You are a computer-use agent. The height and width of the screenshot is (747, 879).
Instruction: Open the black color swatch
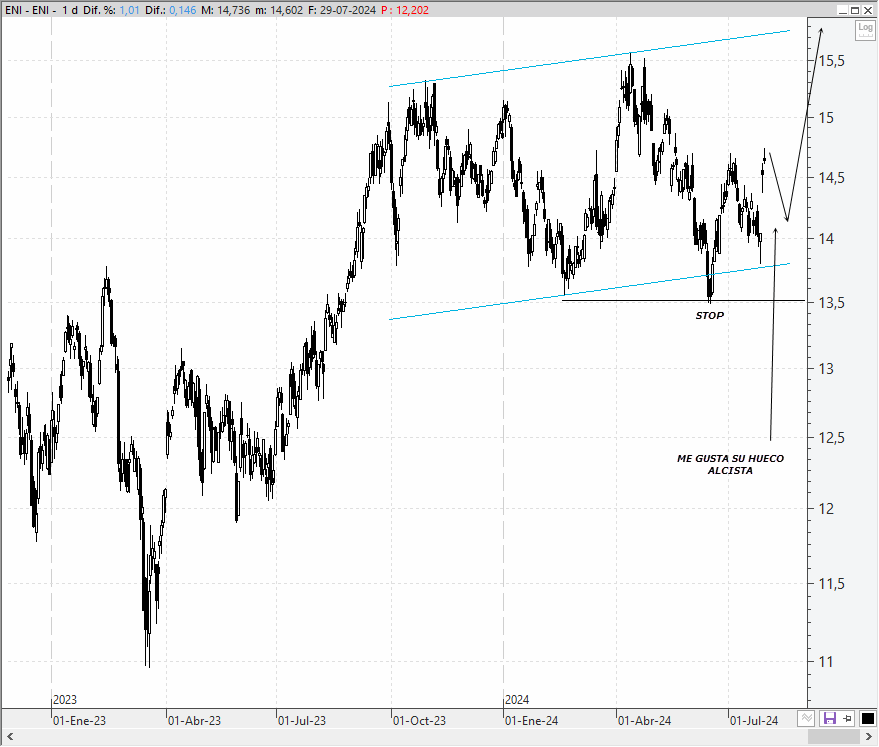pyautogui.click(x=868, y=718)
